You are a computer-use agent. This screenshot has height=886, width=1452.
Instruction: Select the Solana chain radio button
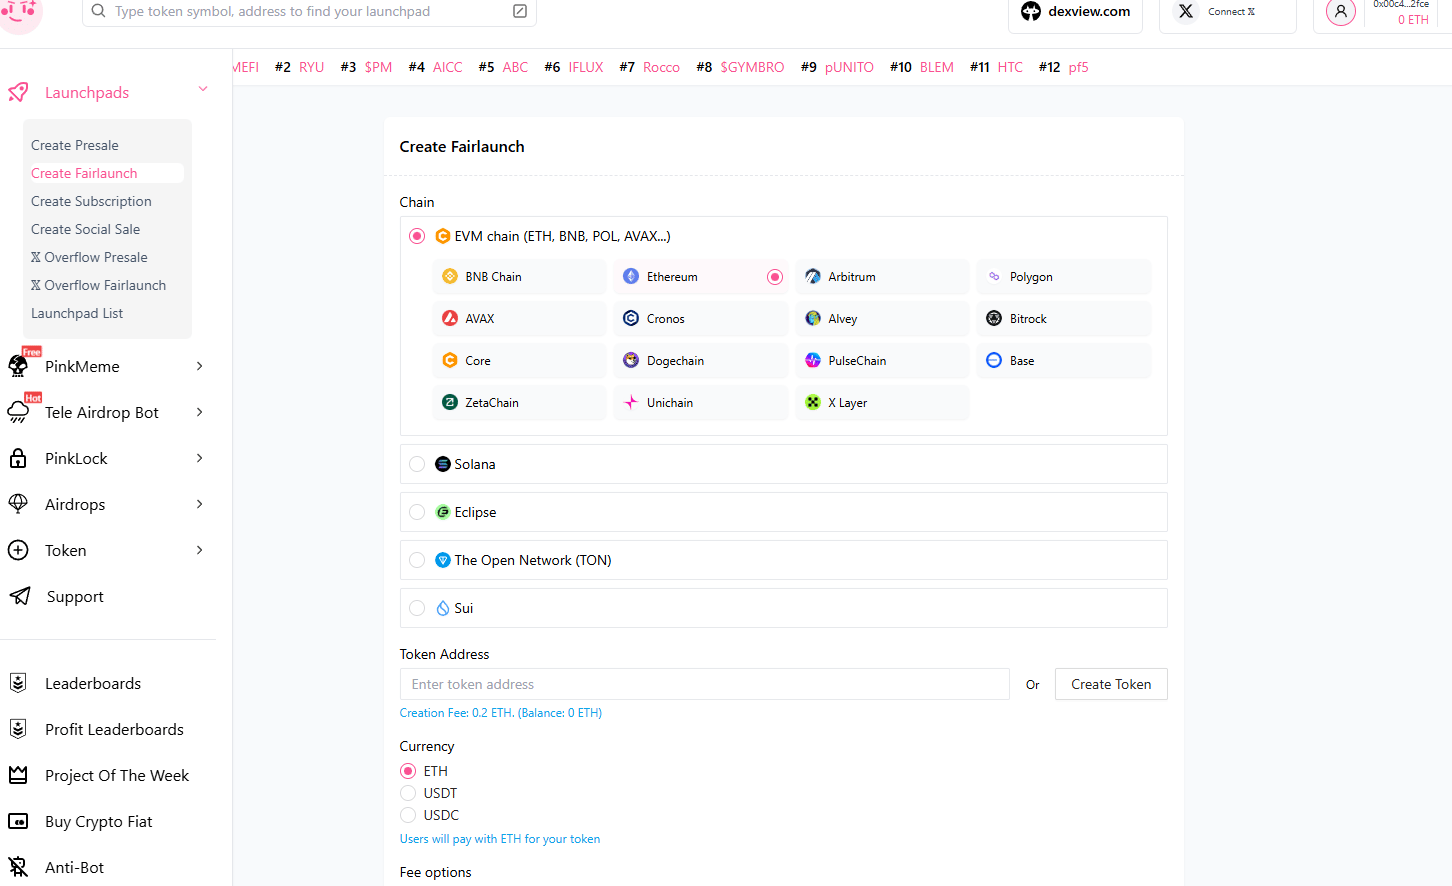417,464
